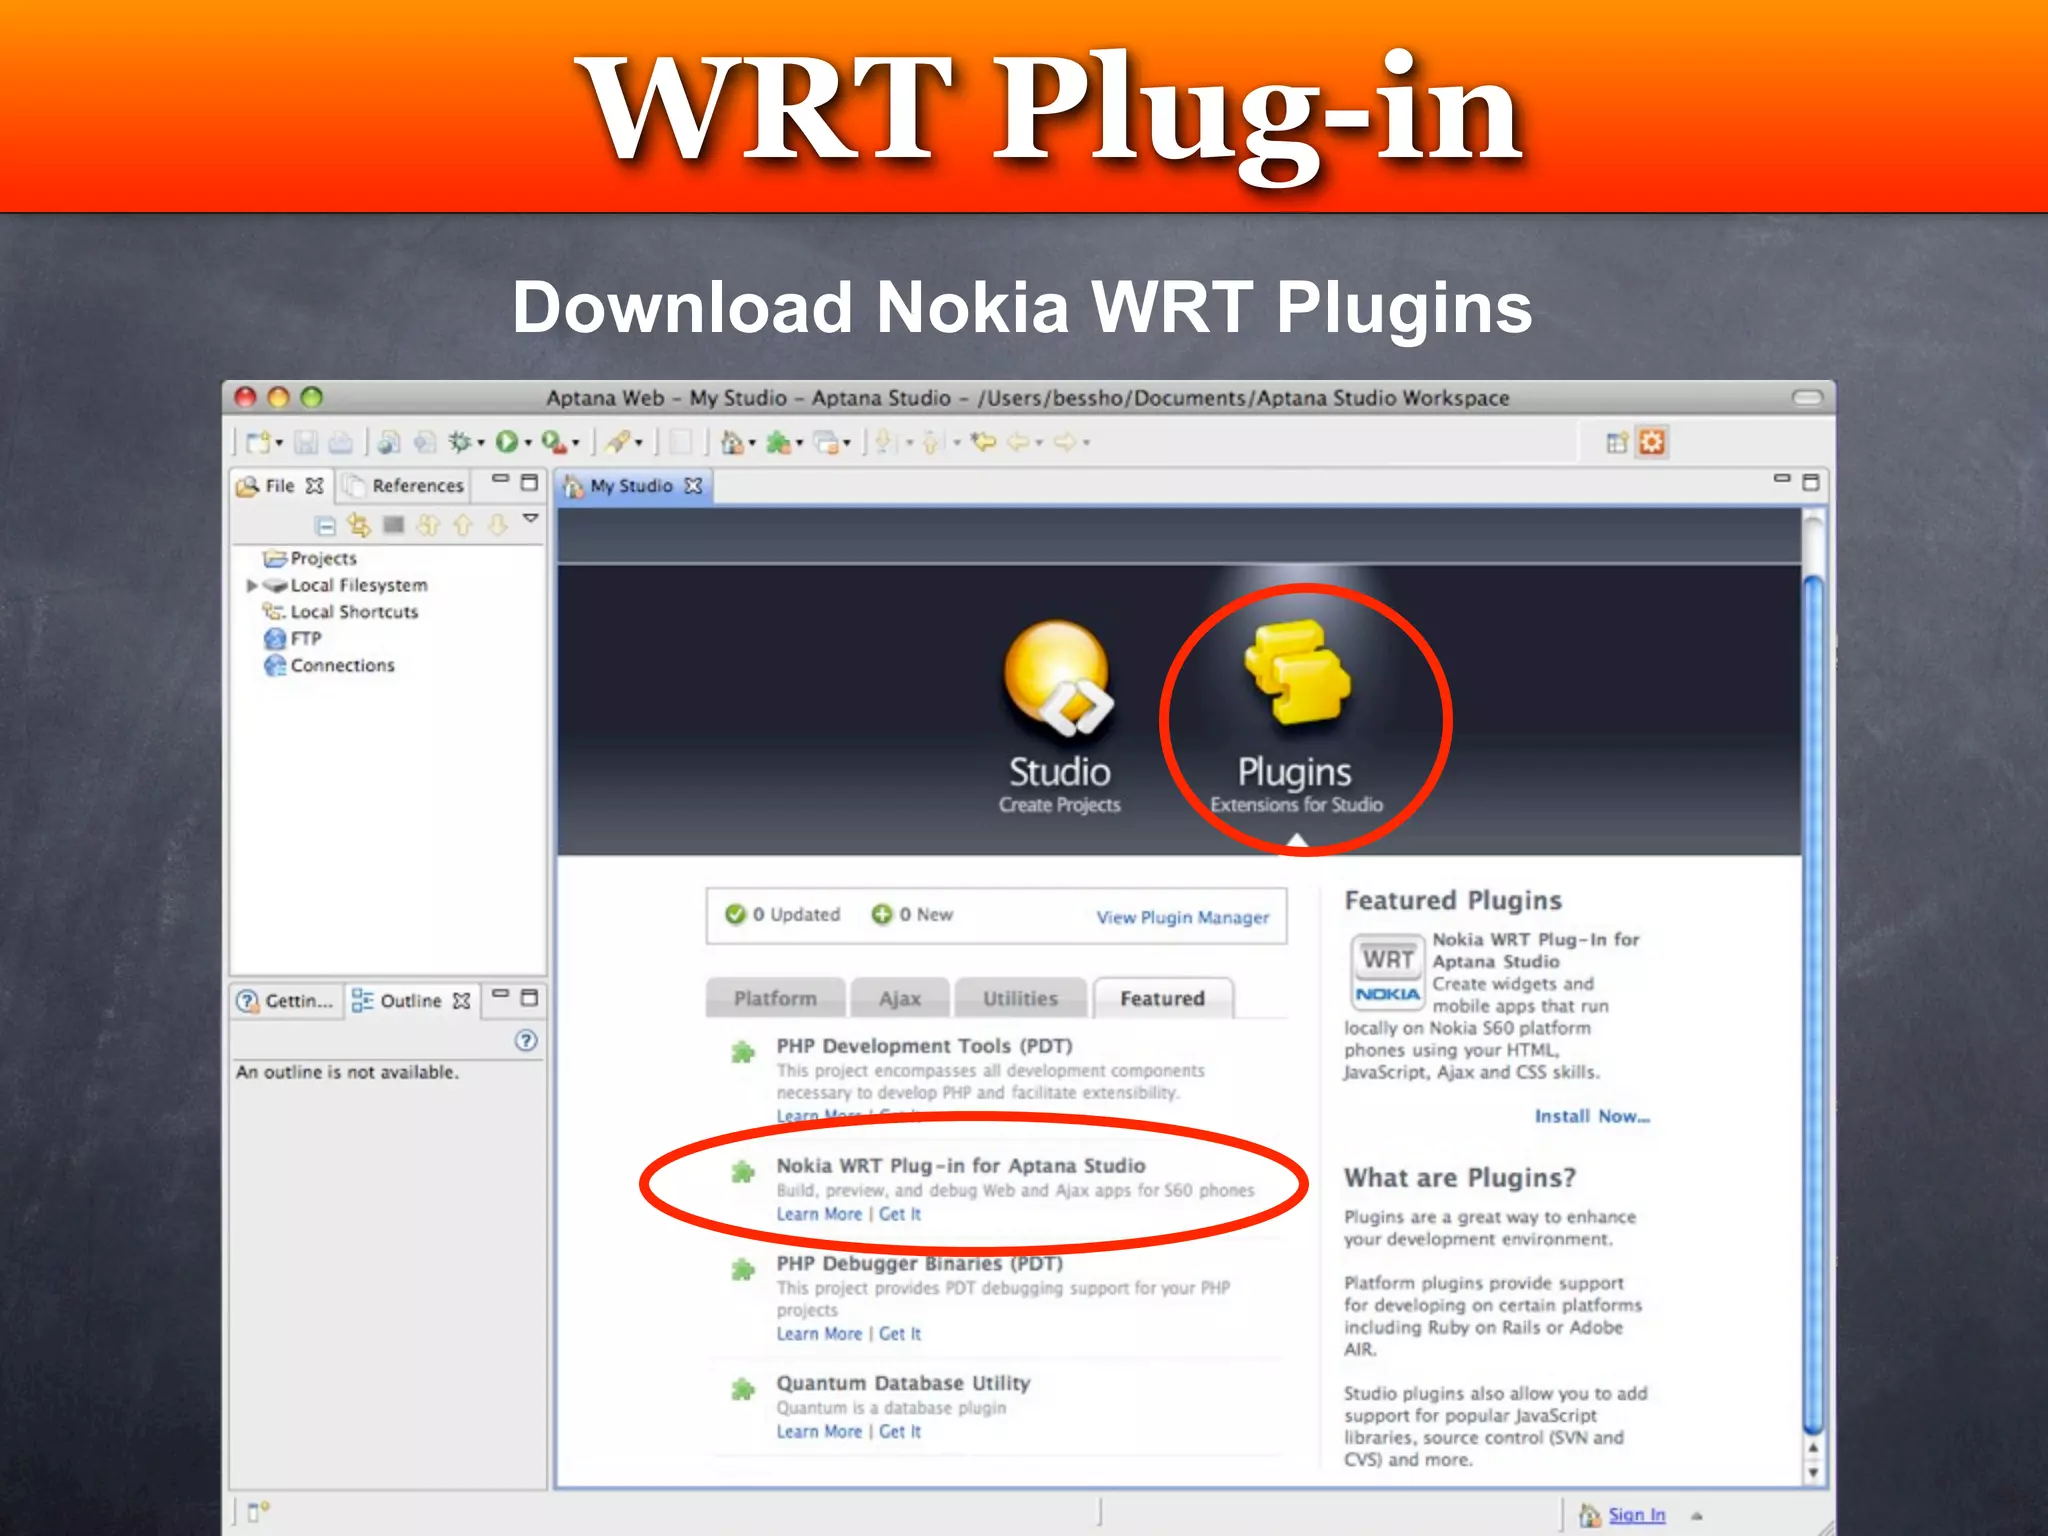Click the green Run toolbar icon
The height and width of the screenshot is (1536, 2048).
coord(507,442)
